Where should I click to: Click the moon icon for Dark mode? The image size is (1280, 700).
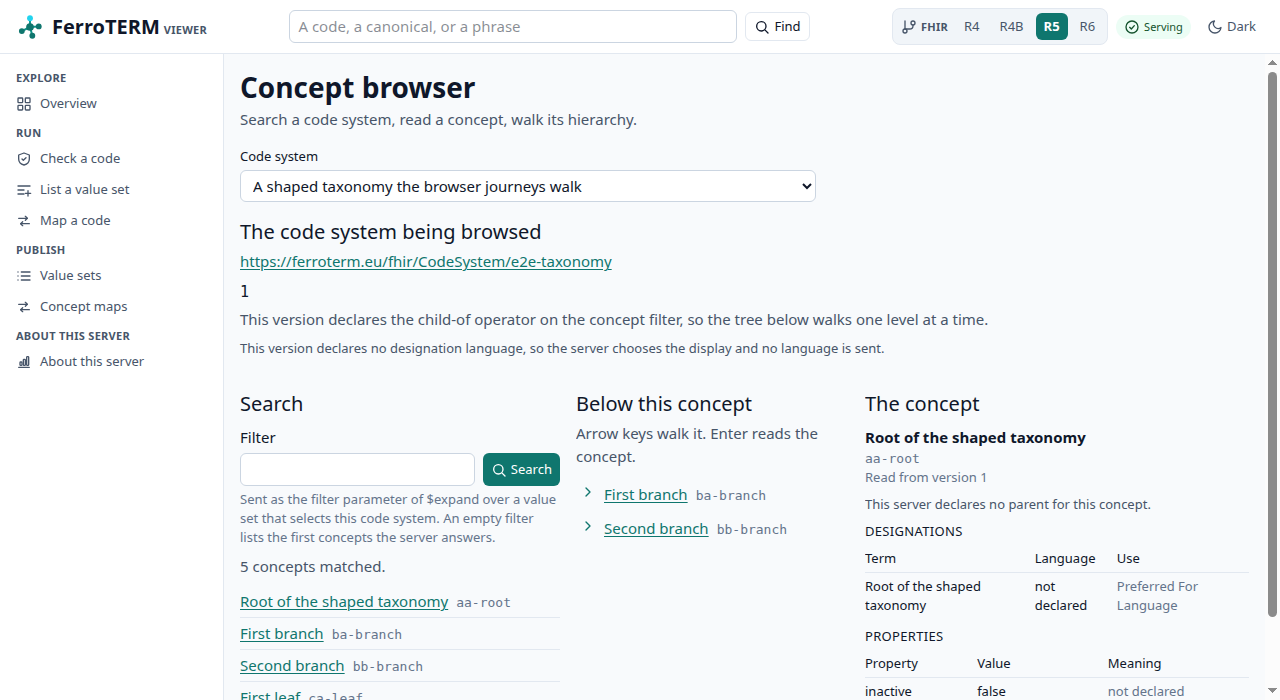click(1215, 27)
